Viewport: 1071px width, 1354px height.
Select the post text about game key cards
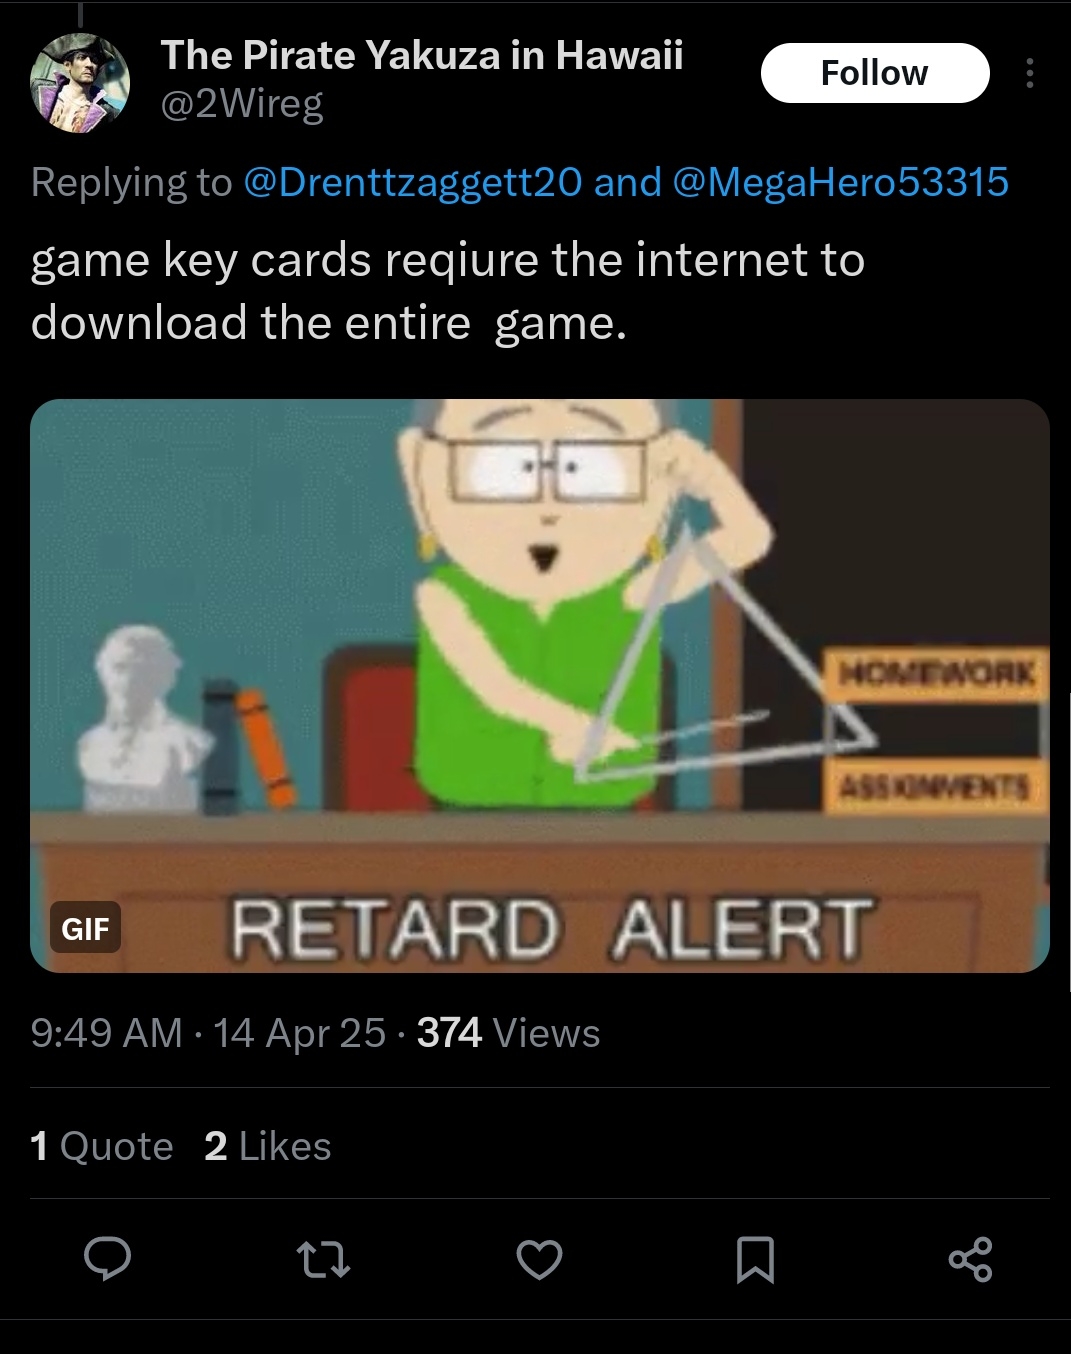(x=448, y=291)
